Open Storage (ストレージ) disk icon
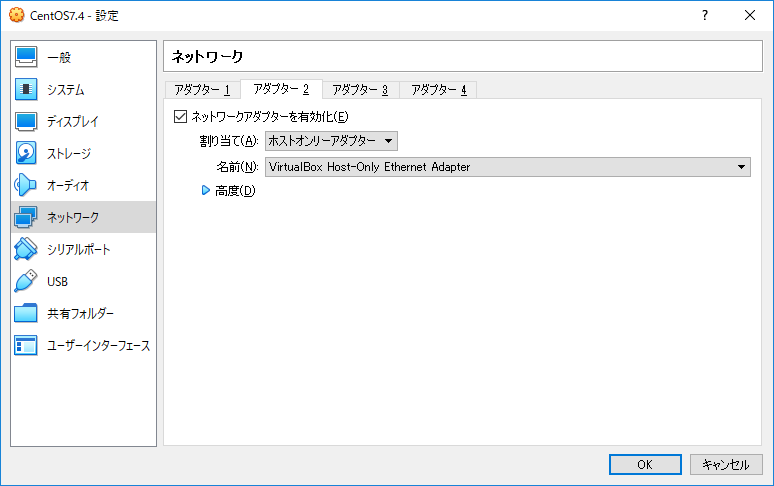Screen dimensions: 774x486 pyautogui.click(x=27, y=154)
